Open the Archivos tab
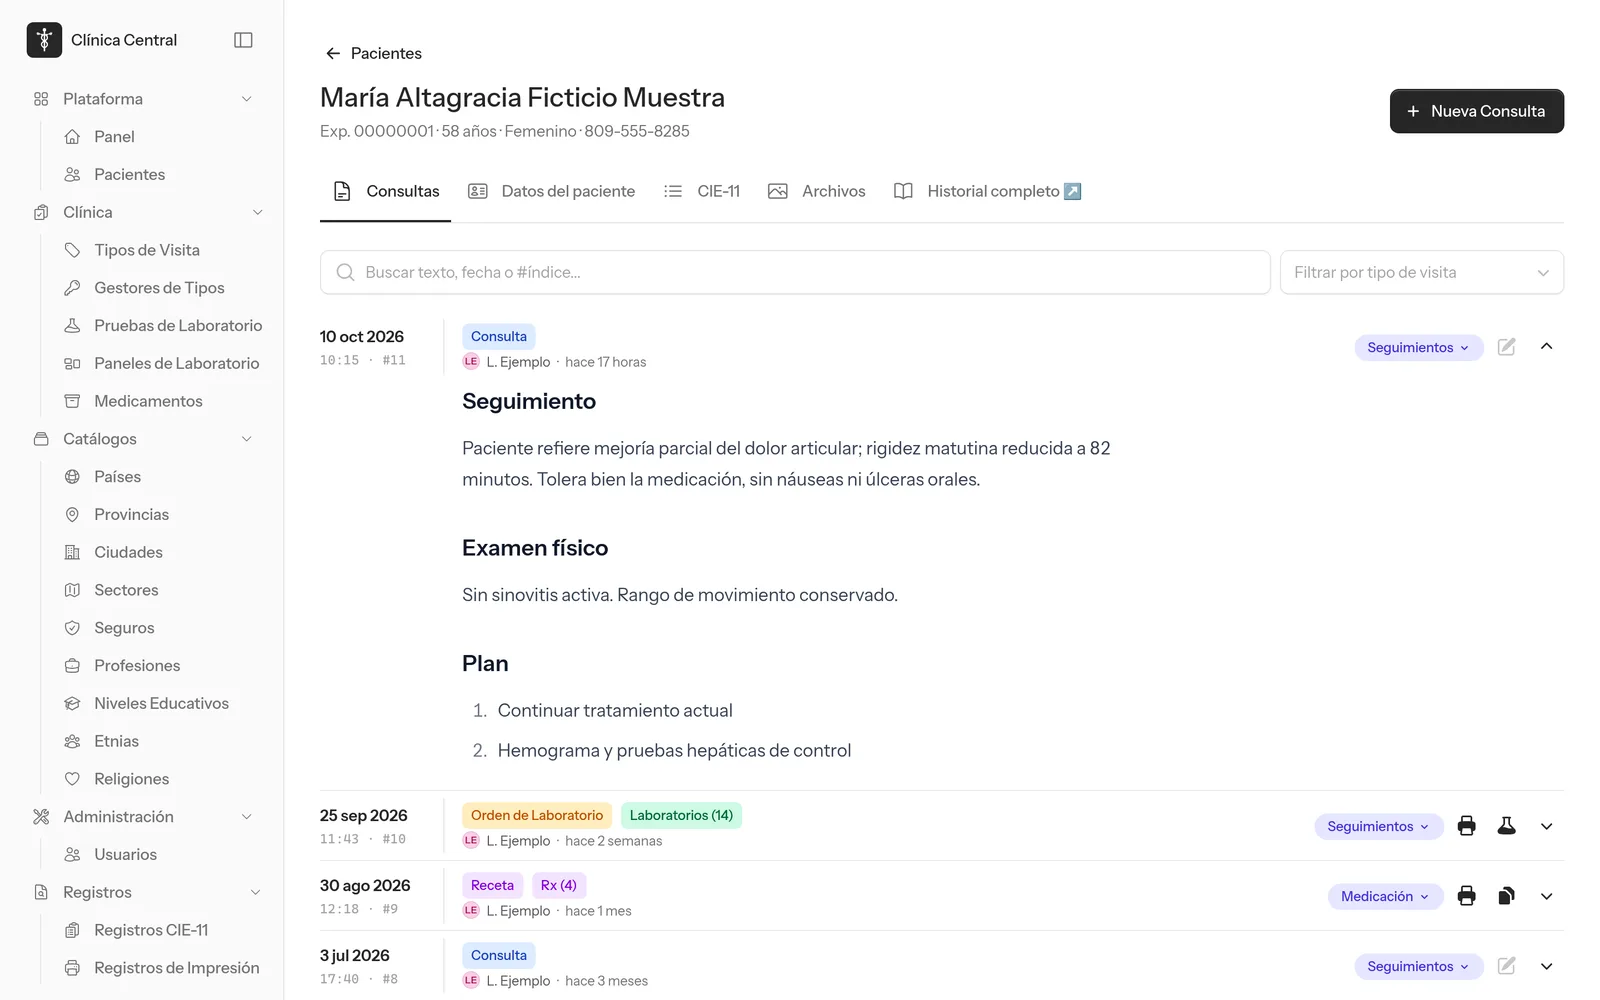This screenshot has width=1600, height=1000. pos(817,191)
